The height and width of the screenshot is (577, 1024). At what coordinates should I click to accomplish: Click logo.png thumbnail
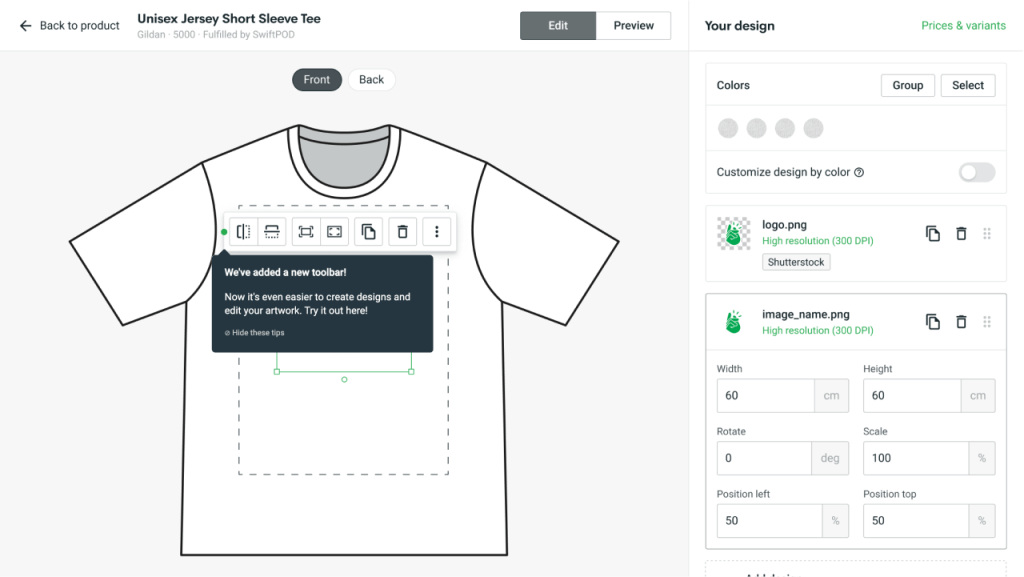click(733, 234)
